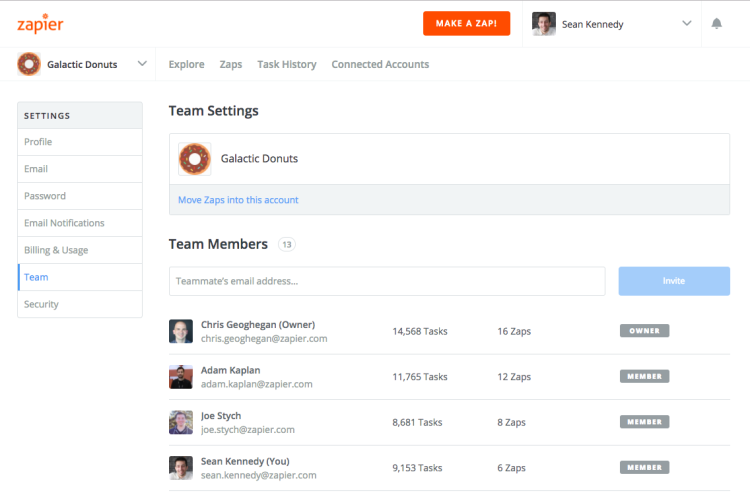This screenshot has height=497, width=750.
Task: Open Security settings in the sidebar
Action: (x=42, y=304)
